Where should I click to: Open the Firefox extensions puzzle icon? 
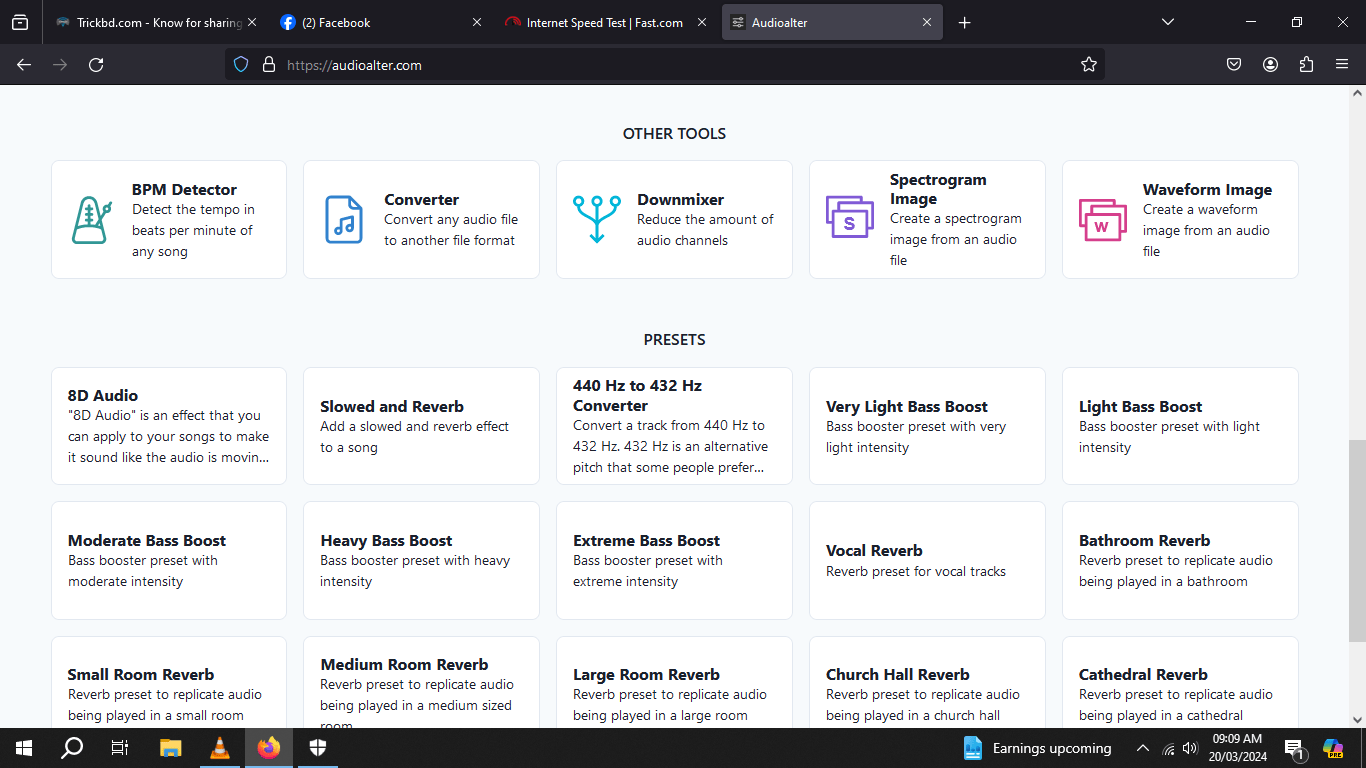coord(1306,65)
